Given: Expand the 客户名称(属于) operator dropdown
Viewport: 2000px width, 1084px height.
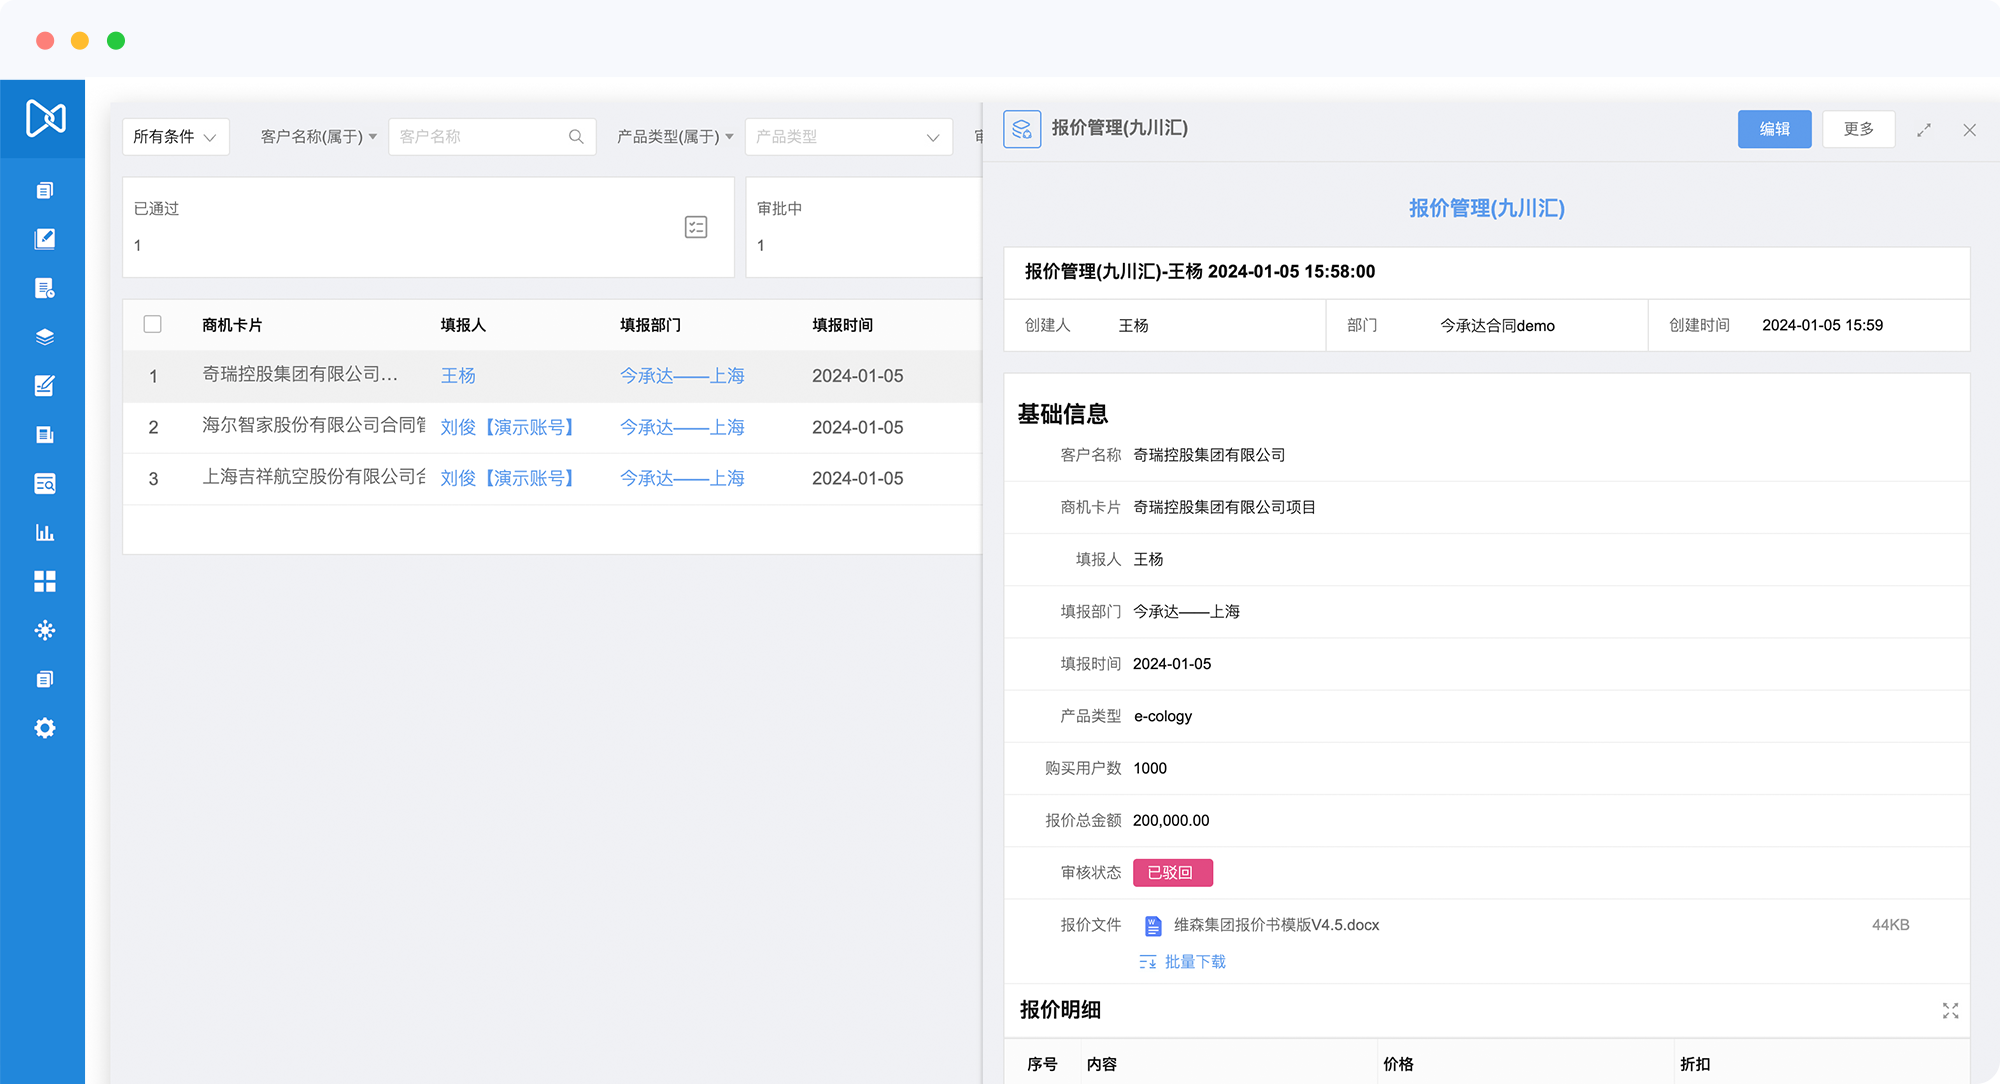Looking at the screenshot, I should point(318,137).
